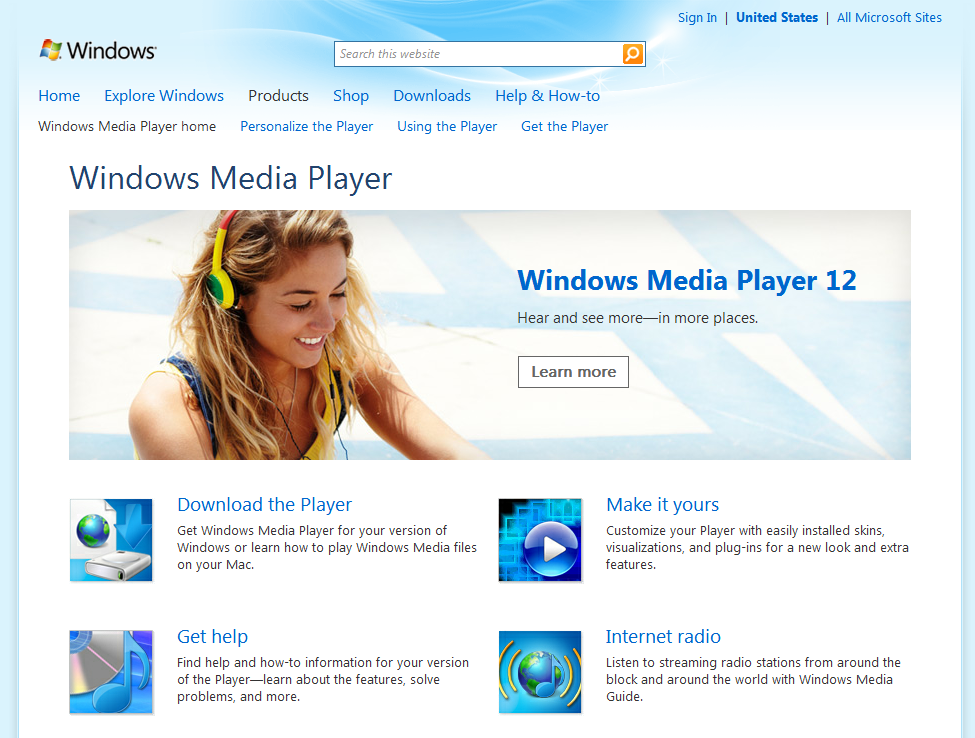Screen dimensions: 975x738
Task: Open the Internet radio link
Action: tap(663, 637)
